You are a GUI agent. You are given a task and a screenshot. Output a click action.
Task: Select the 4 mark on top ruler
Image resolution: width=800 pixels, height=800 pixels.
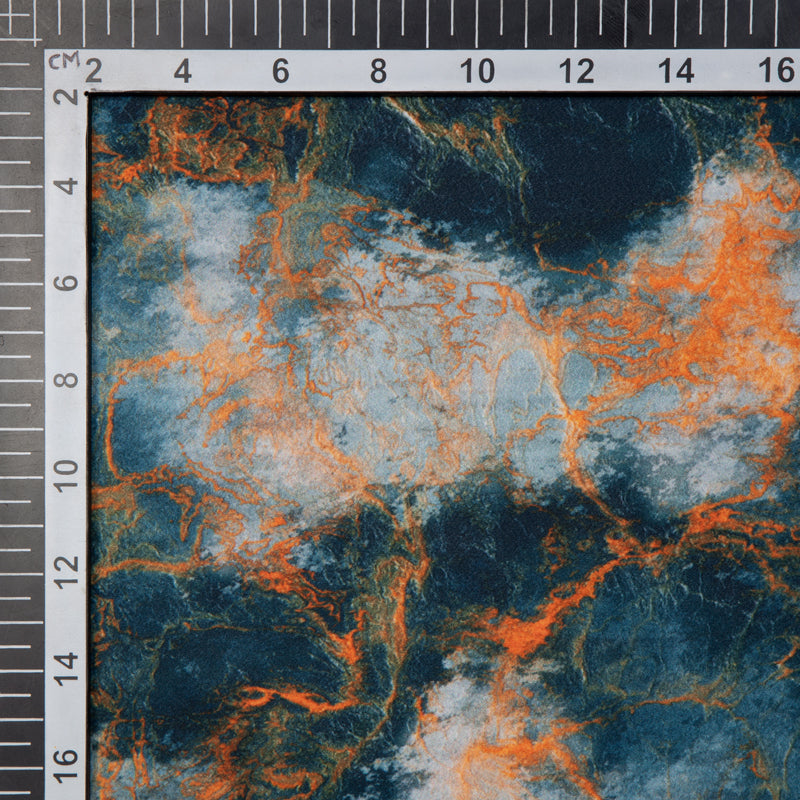pyautogui.click(x=183, y=72)
